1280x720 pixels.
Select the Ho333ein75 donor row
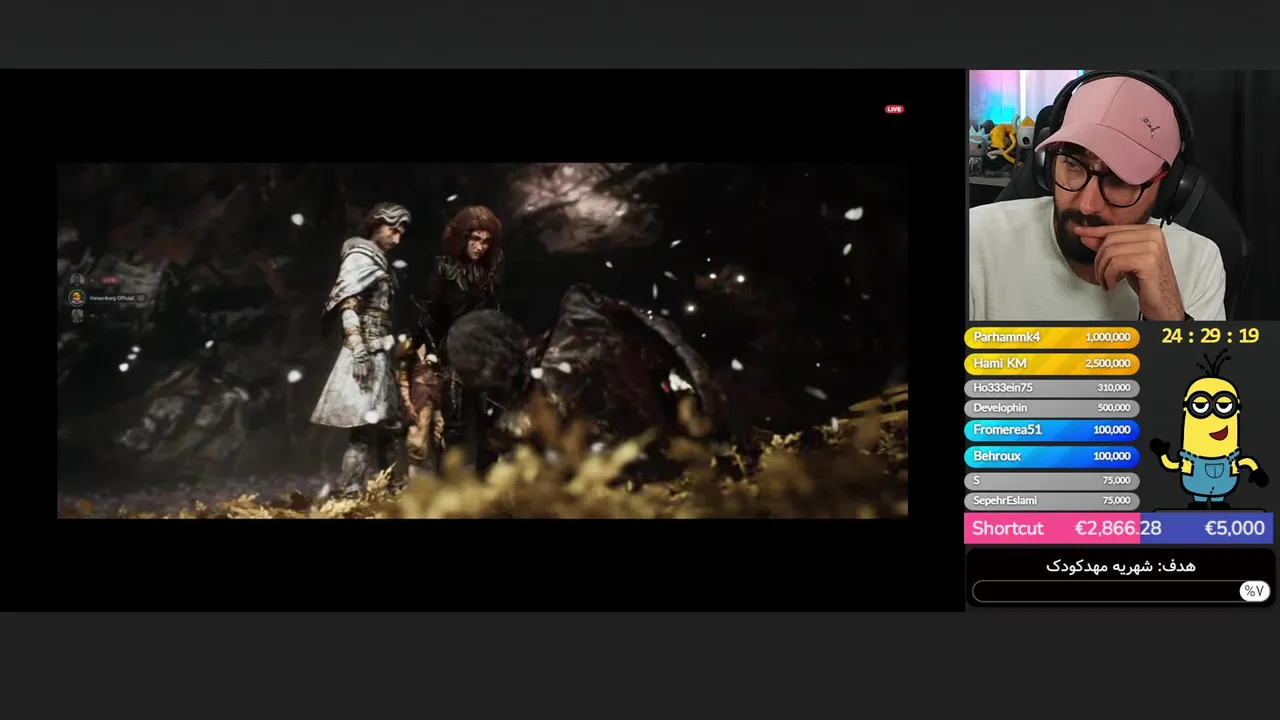coord(1051,387)
